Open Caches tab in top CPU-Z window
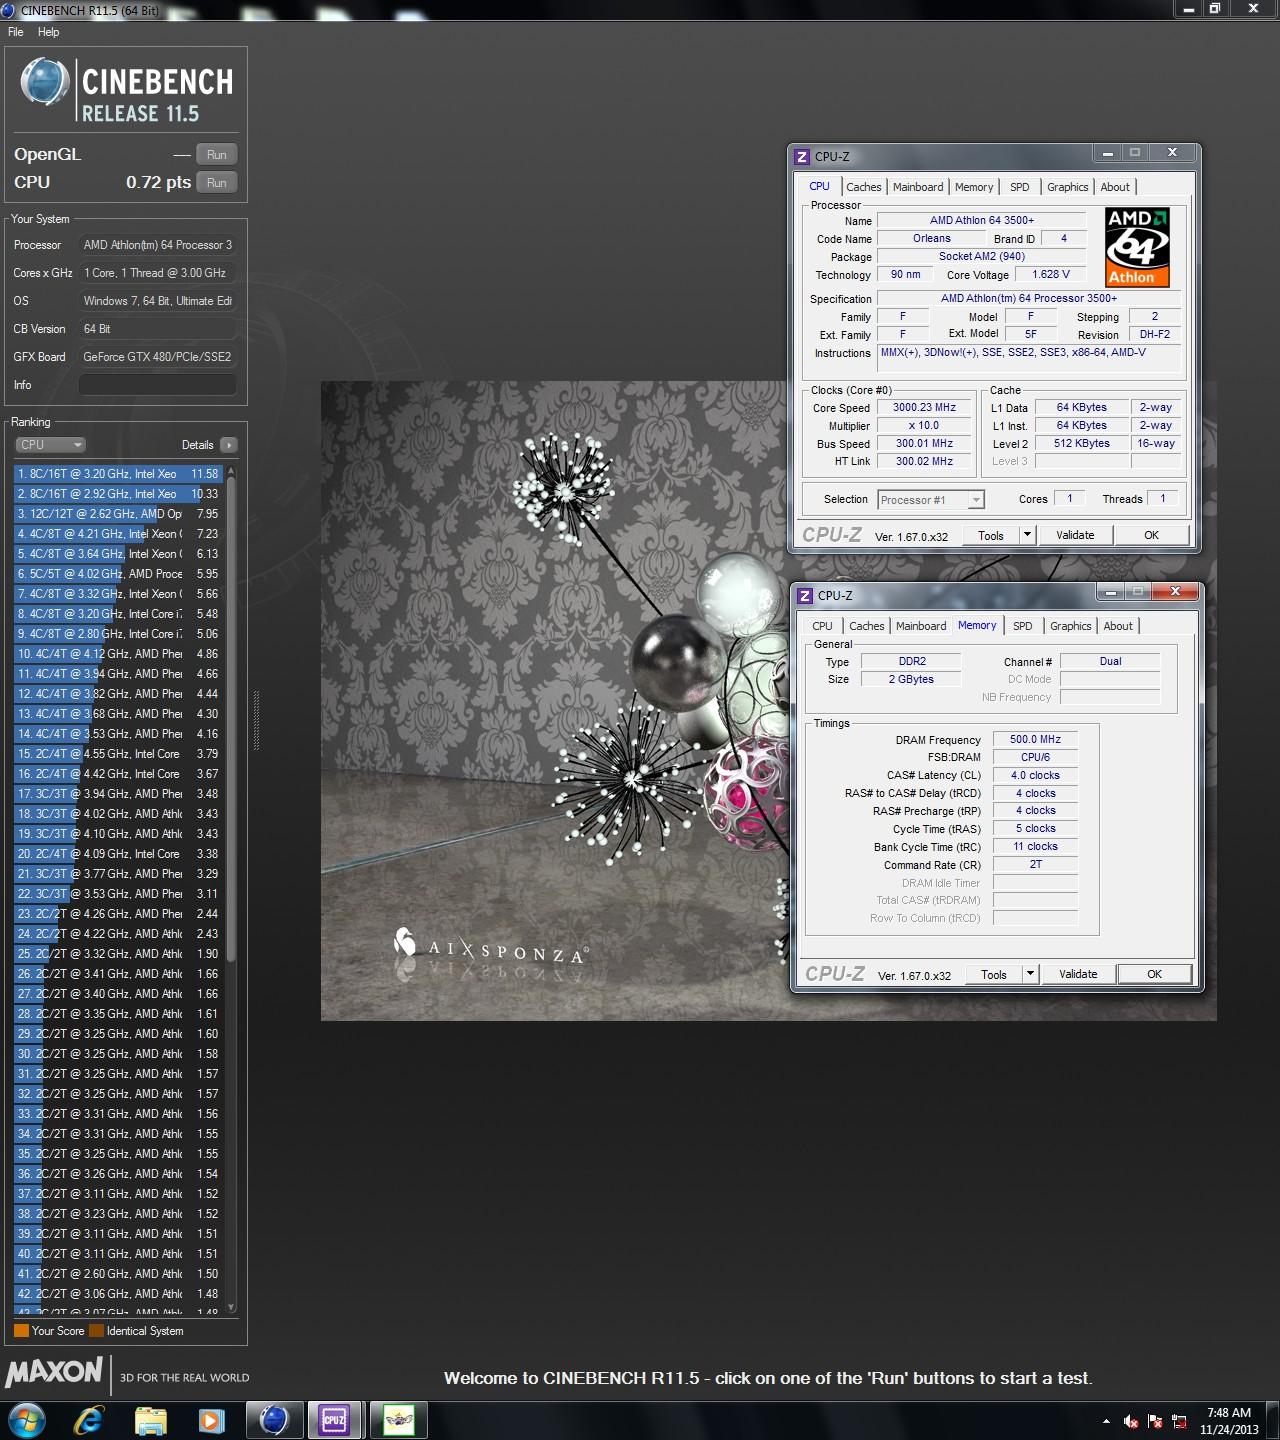Viewport: 1280px width, 1440px height. coord(864,187)
